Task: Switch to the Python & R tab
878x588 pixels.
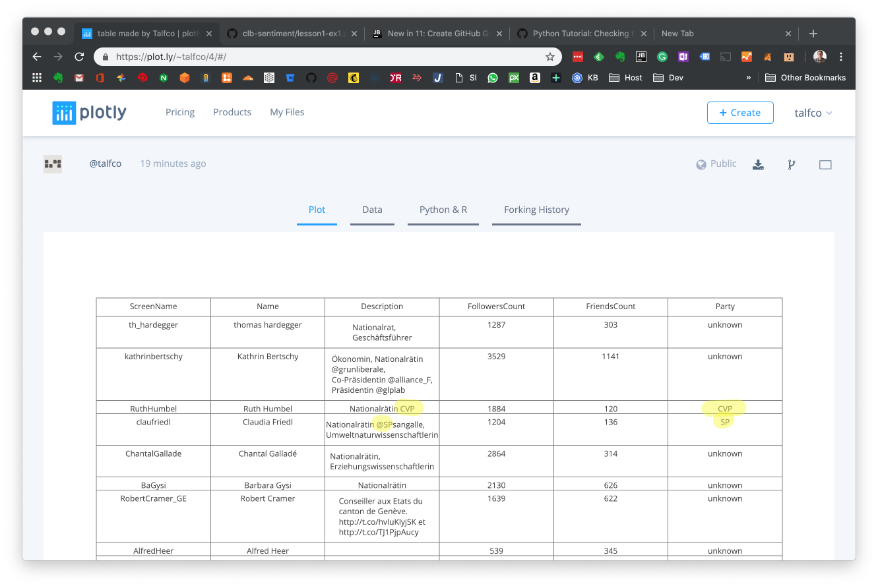Action: pyautogui.click(x=443, y=210)
